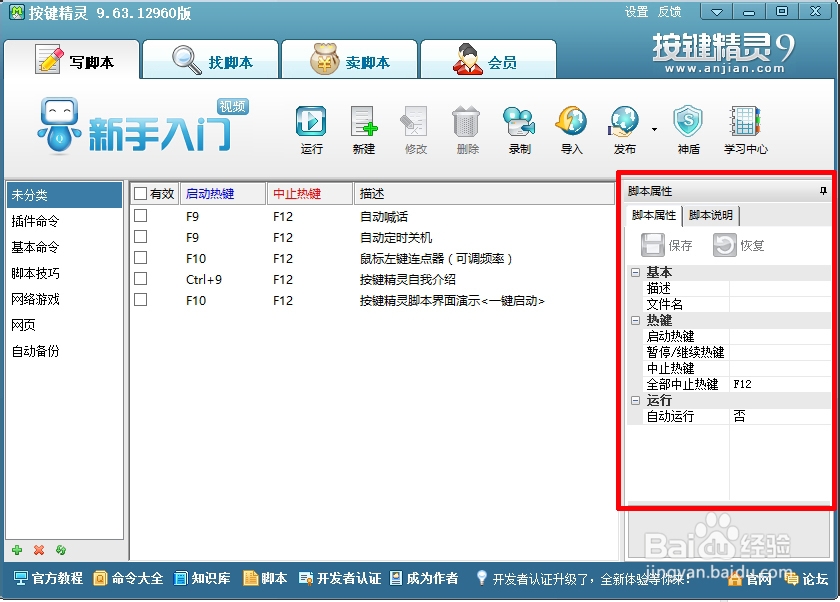Screen dimensions: 840x602
Task: Click the 保存 disk icon in properties
Action: (x=652, y=245)
